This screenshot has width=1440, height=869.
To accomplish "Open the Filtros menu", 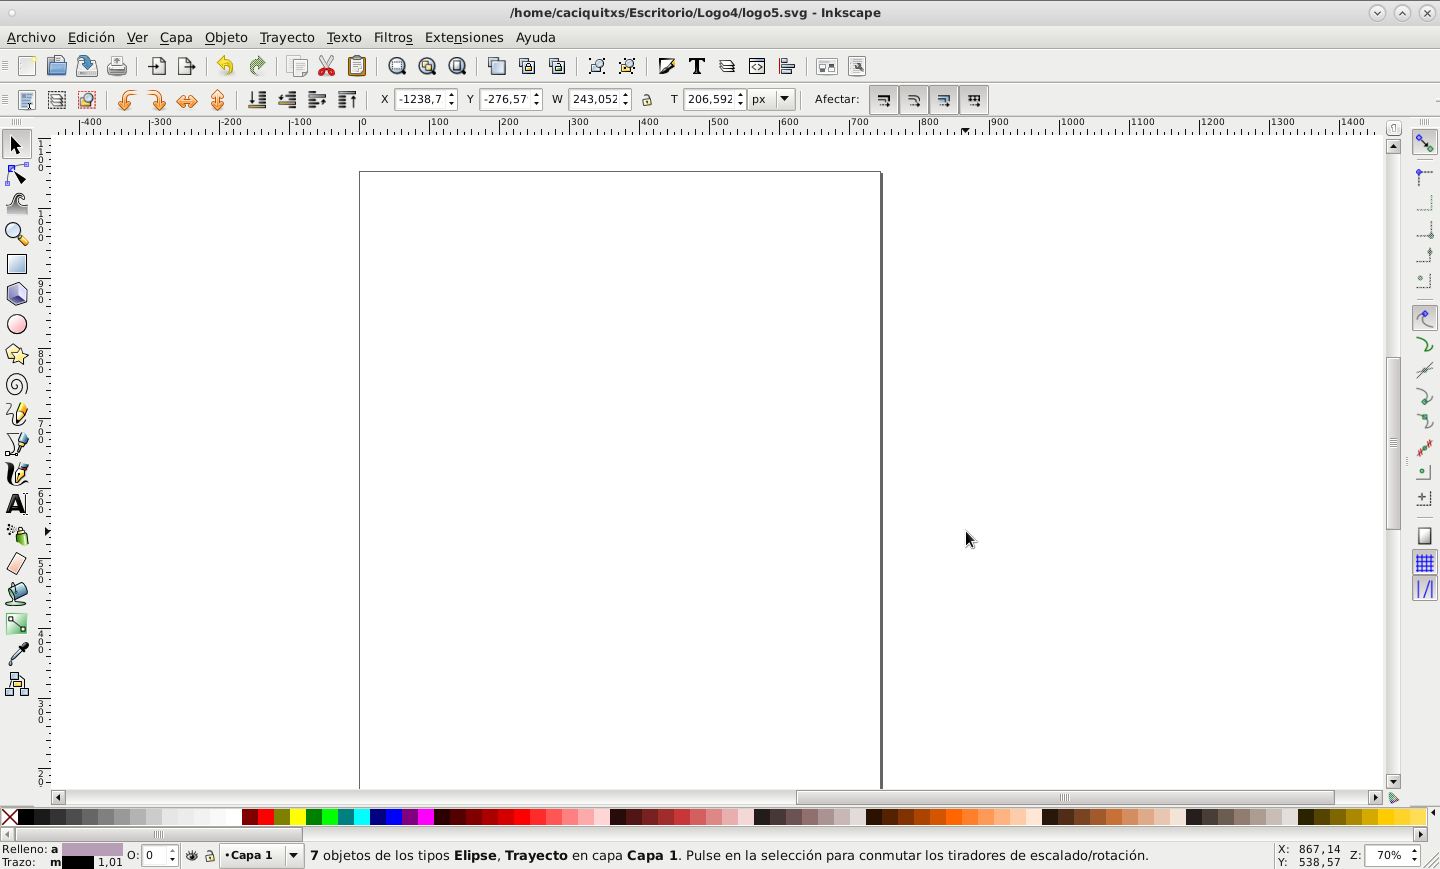I will click(393, 37).
